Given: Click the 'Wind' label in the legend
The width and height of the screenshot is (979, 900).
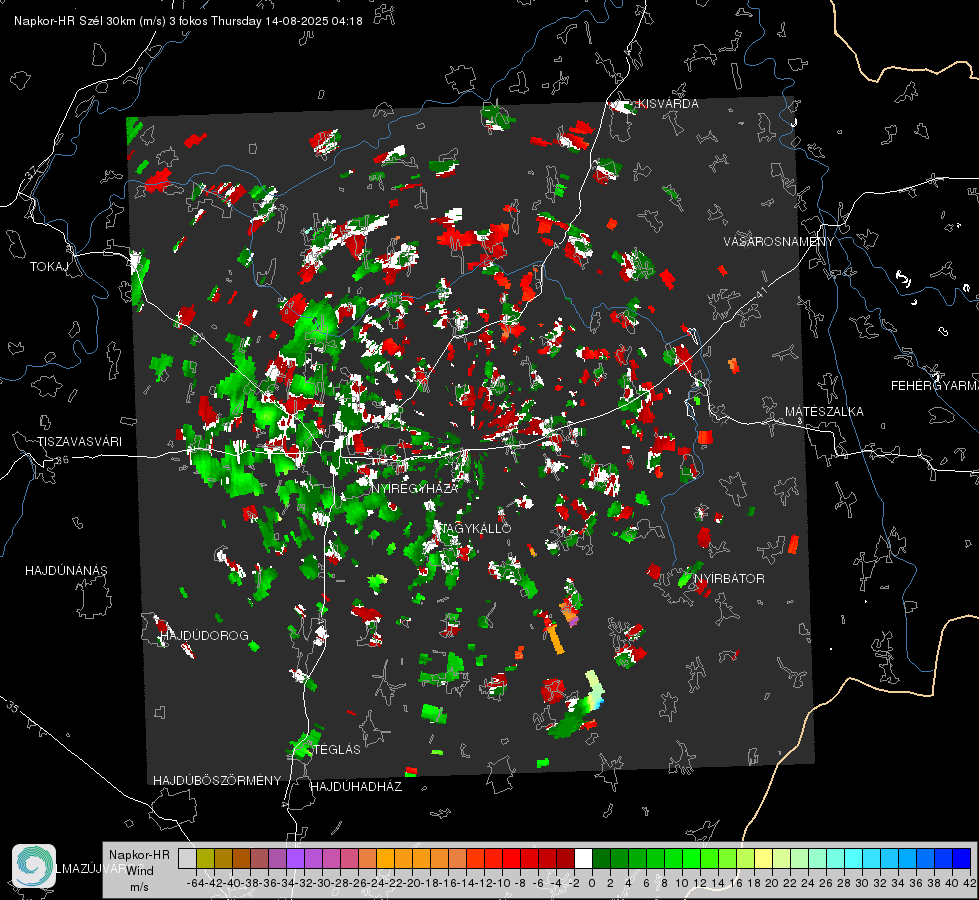Looking at the screenshot, I should pos(140,871).
